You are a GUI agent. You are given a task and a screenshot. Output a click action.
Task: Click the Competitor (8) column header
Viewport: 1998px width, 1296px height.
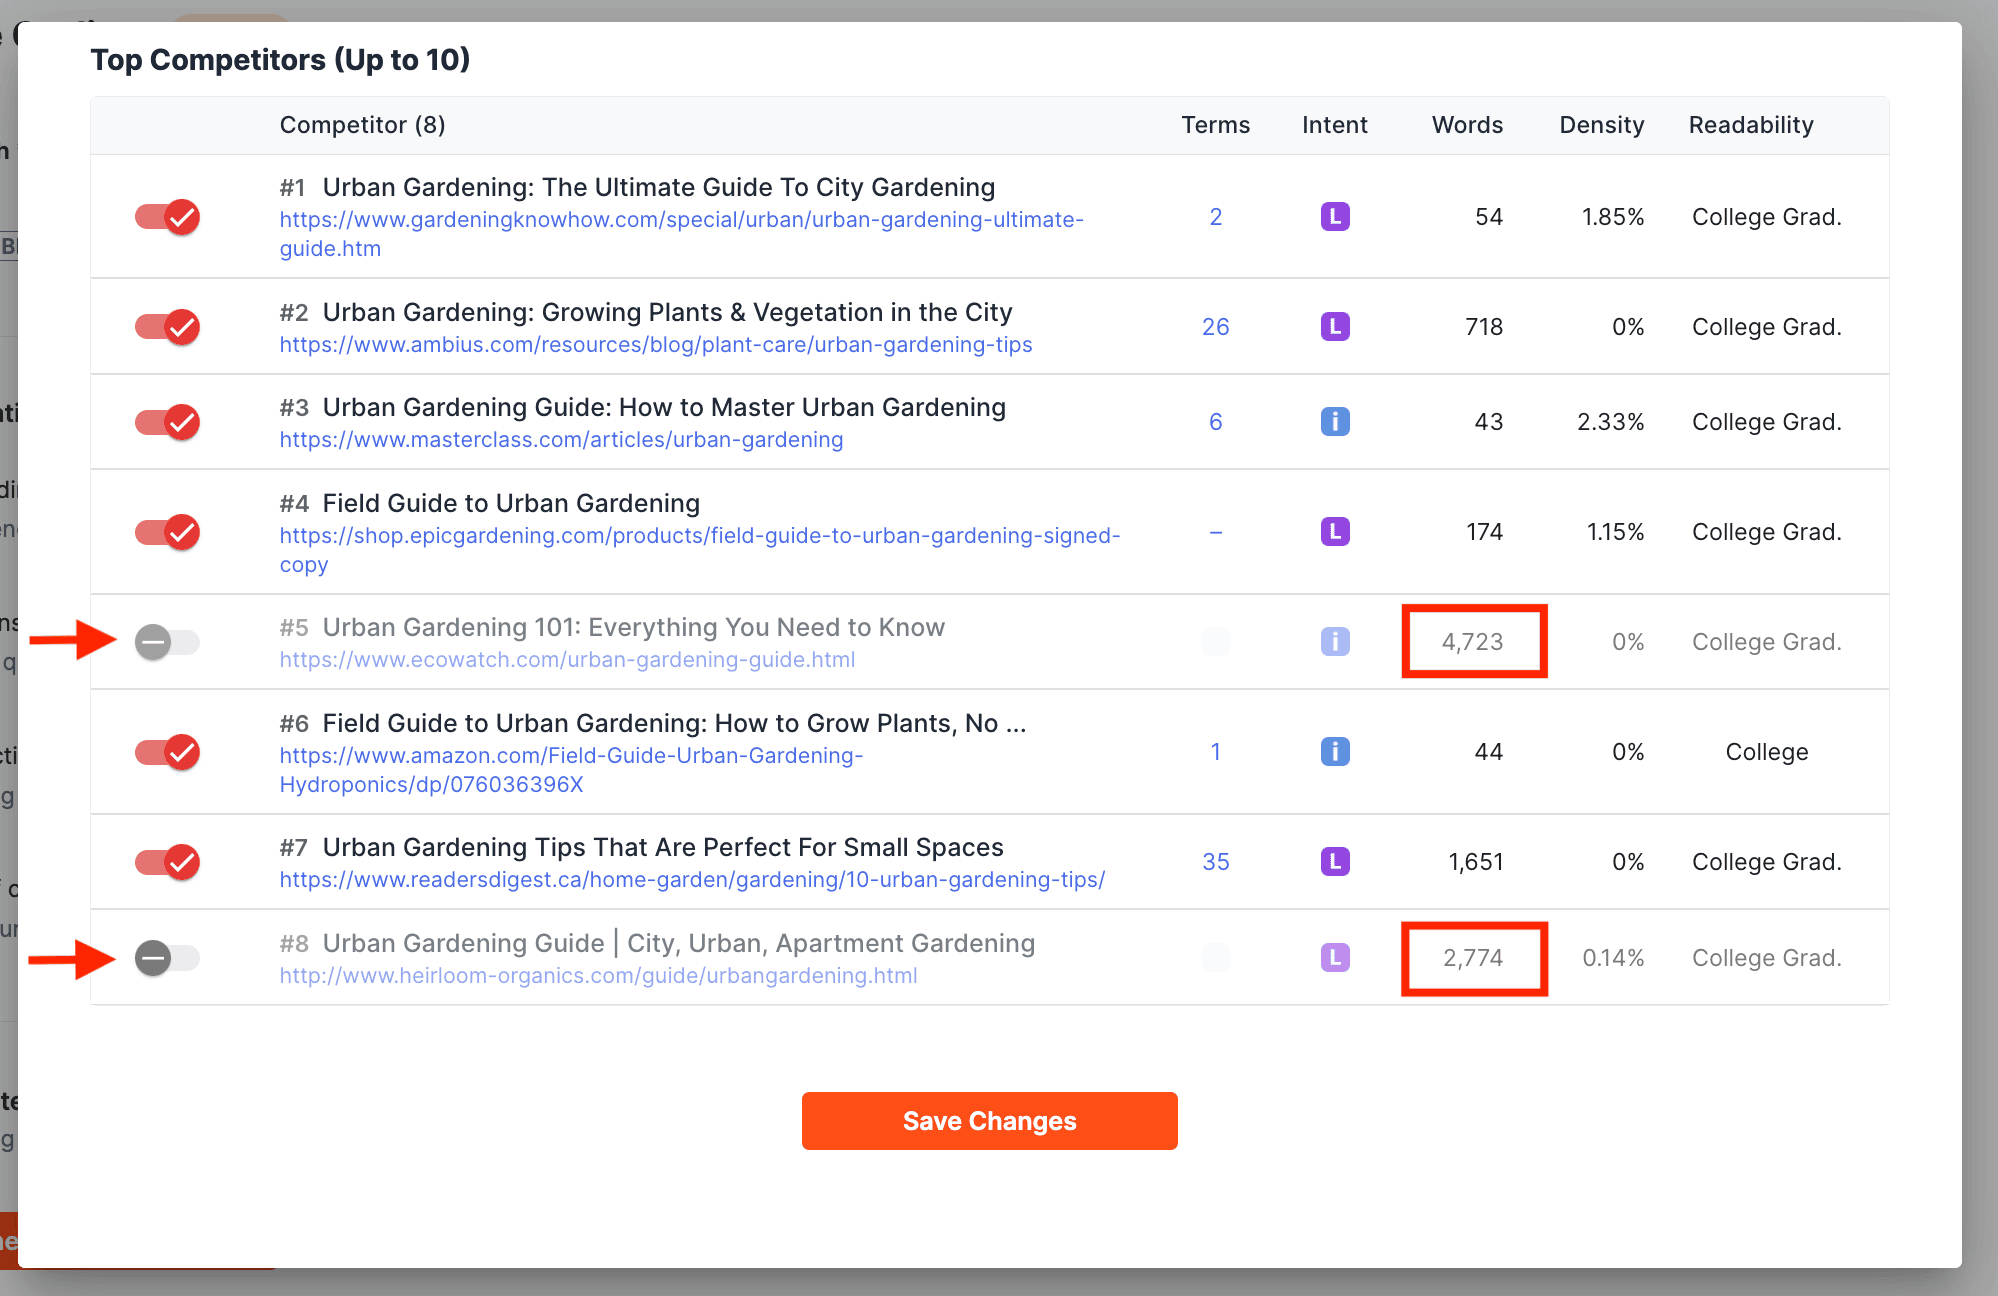coord(362,125)
